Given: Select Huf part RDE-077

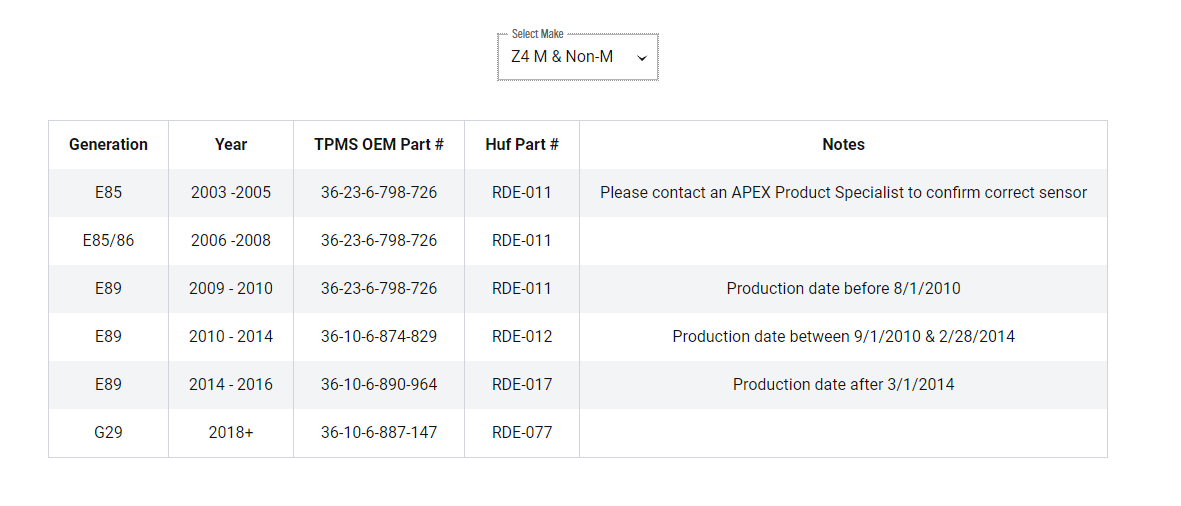Looking at the screenshot, I should pos(522,432).
